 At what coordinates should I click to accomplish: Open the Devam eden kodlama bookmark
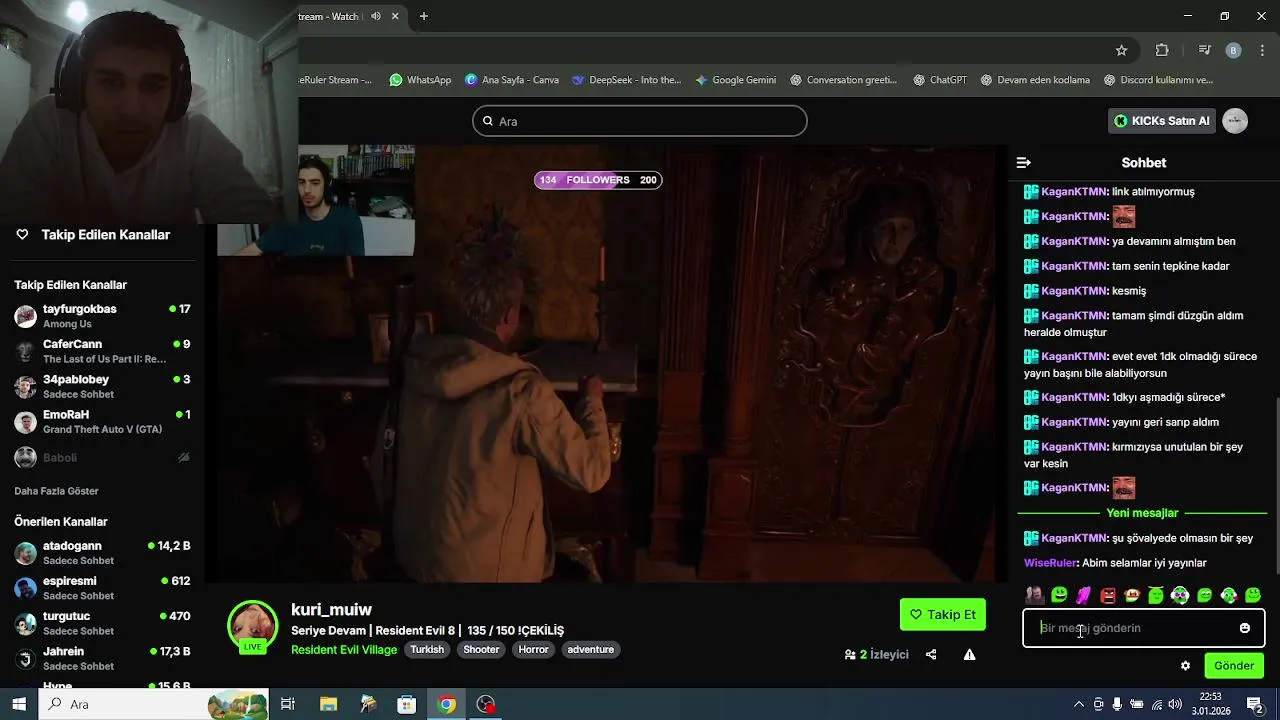tap(1035, 80)
